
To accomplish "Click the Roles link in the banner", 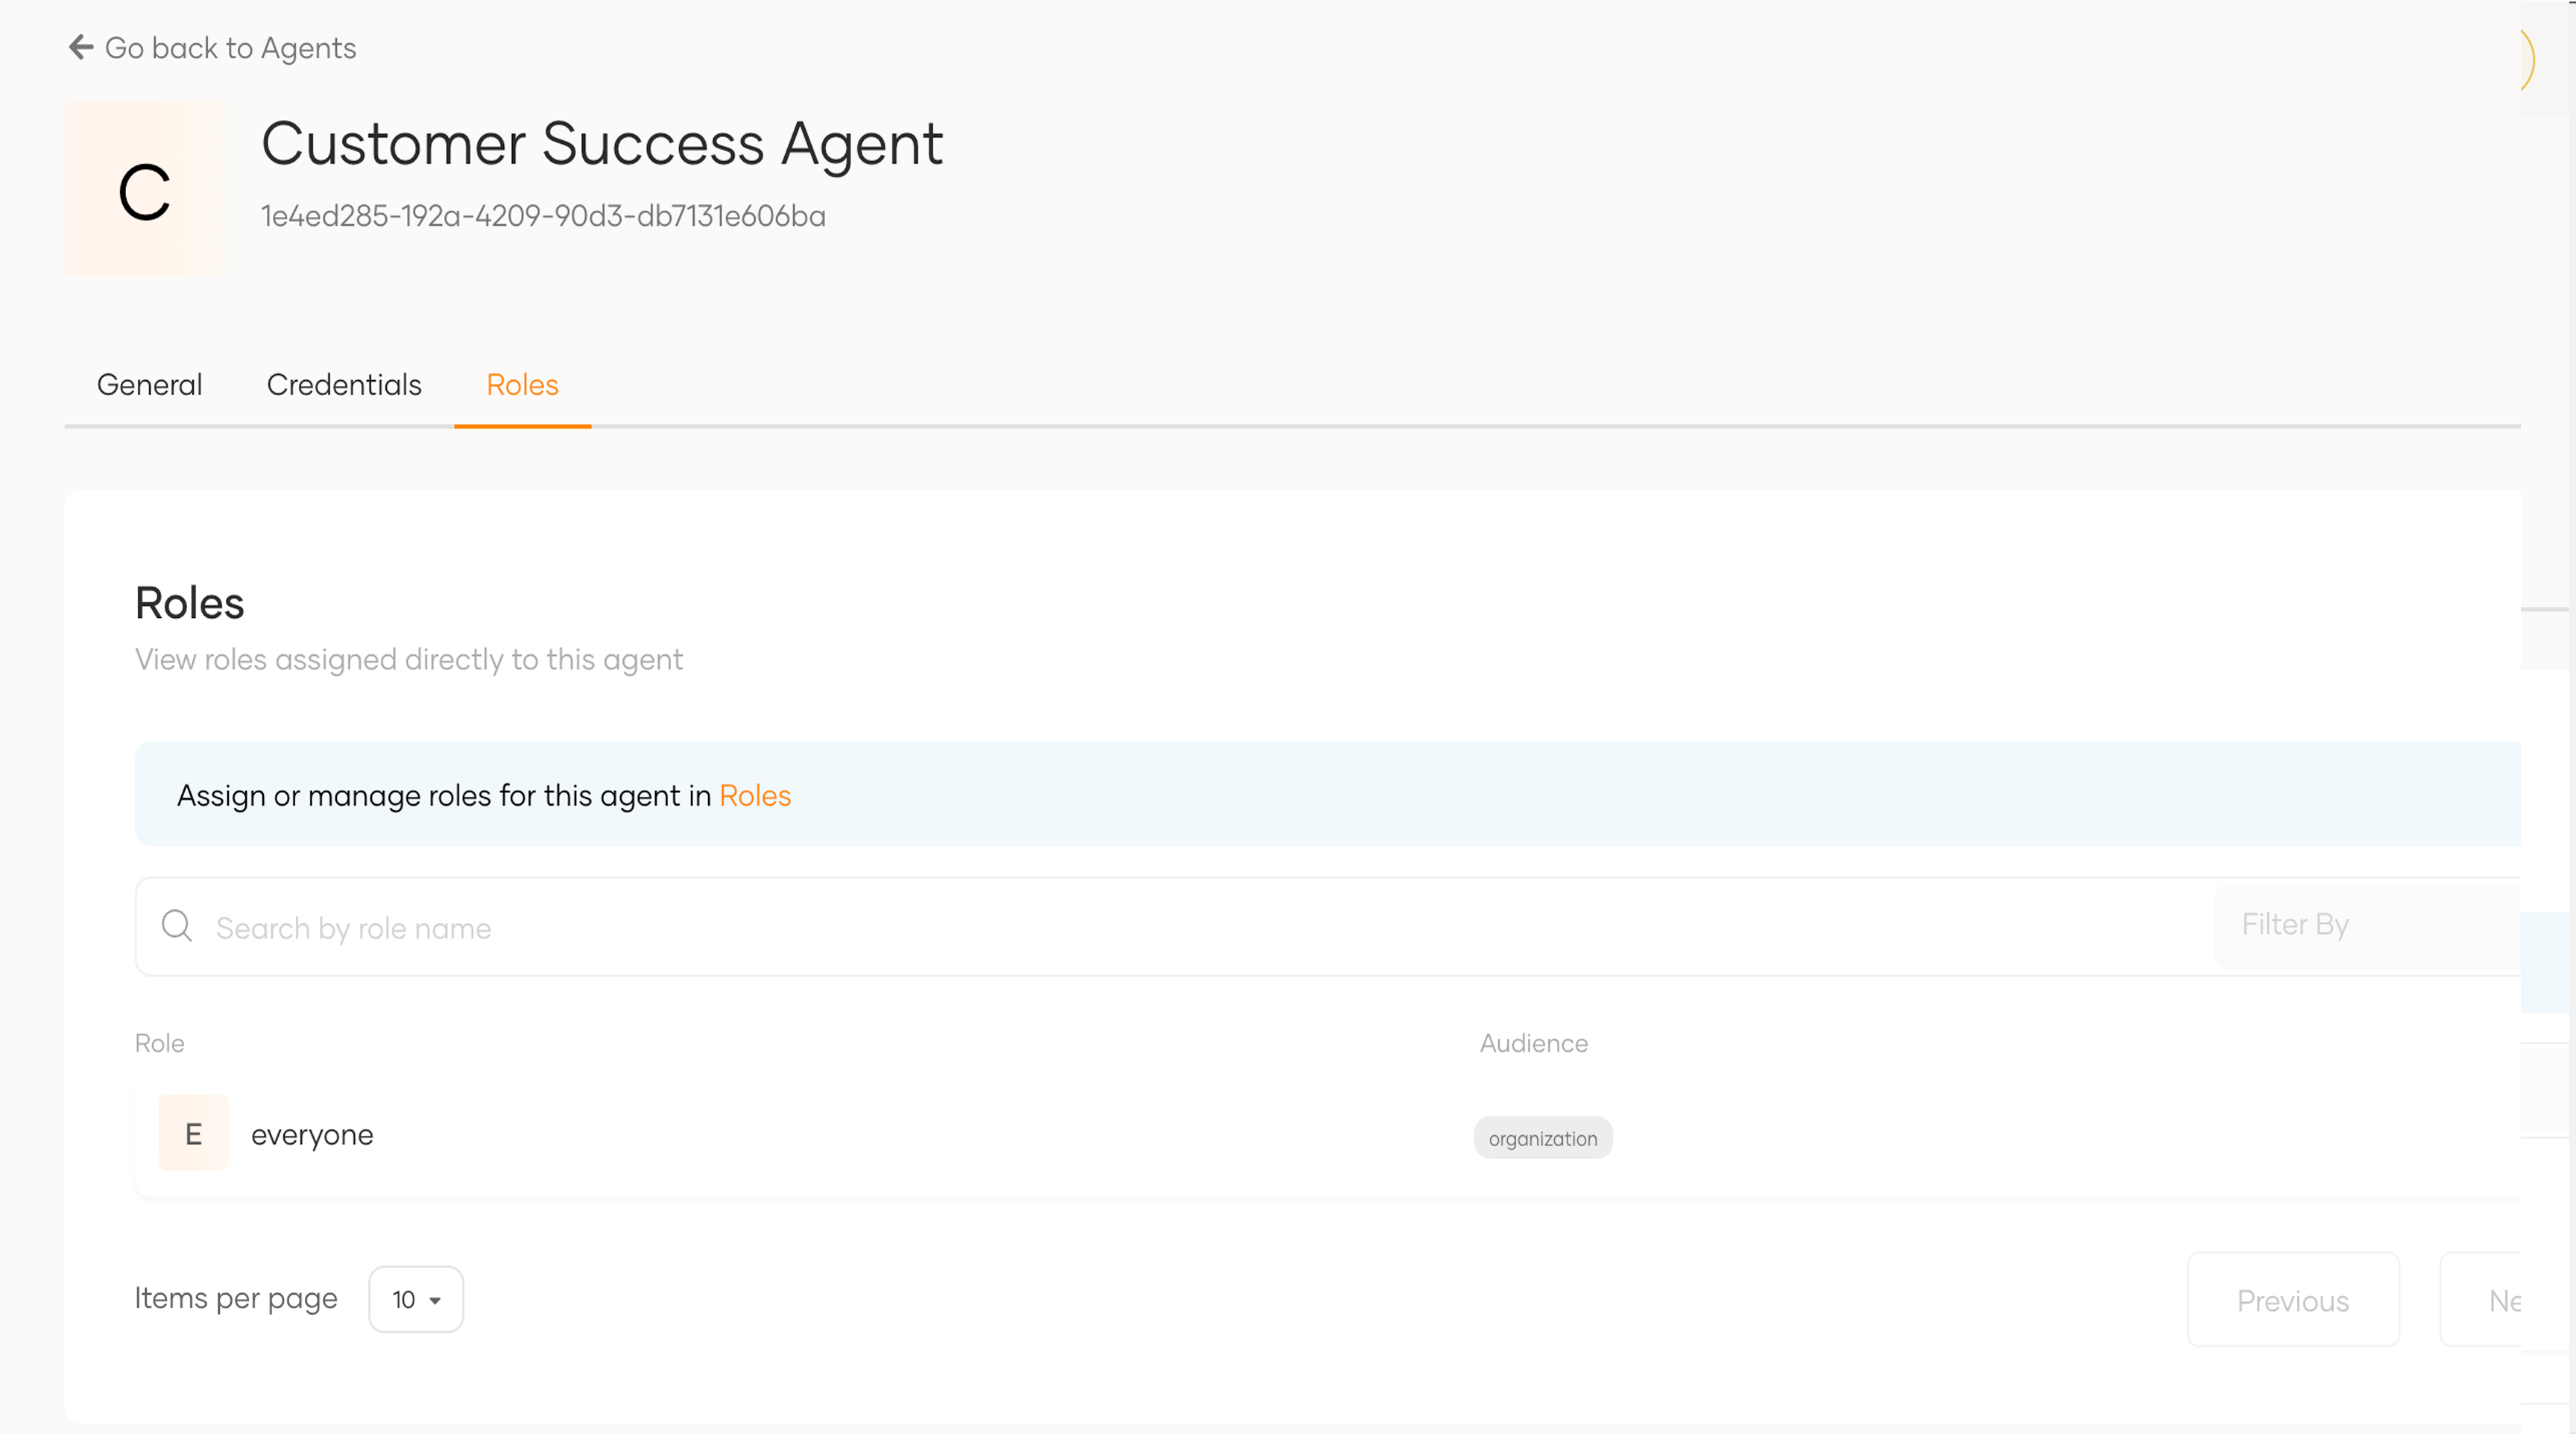I will tap(755, 795).
